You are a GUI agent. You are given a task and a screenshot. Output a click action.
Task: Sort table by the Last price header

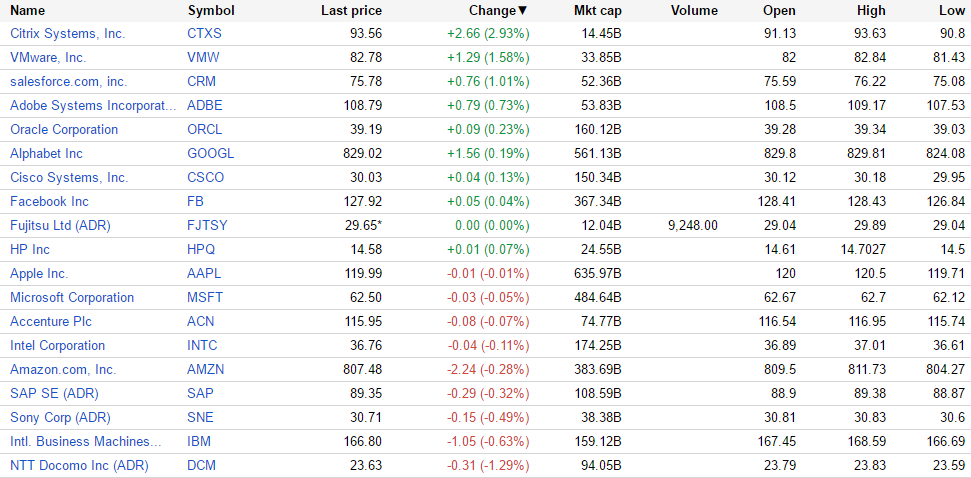[x=351, y=11]
